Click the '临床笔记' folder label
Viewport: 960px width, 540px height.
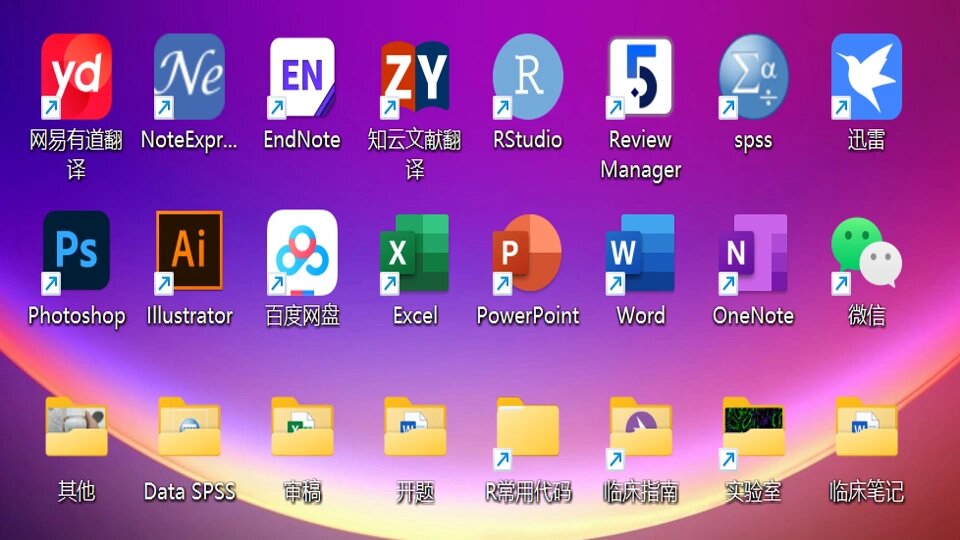point(866,492)
